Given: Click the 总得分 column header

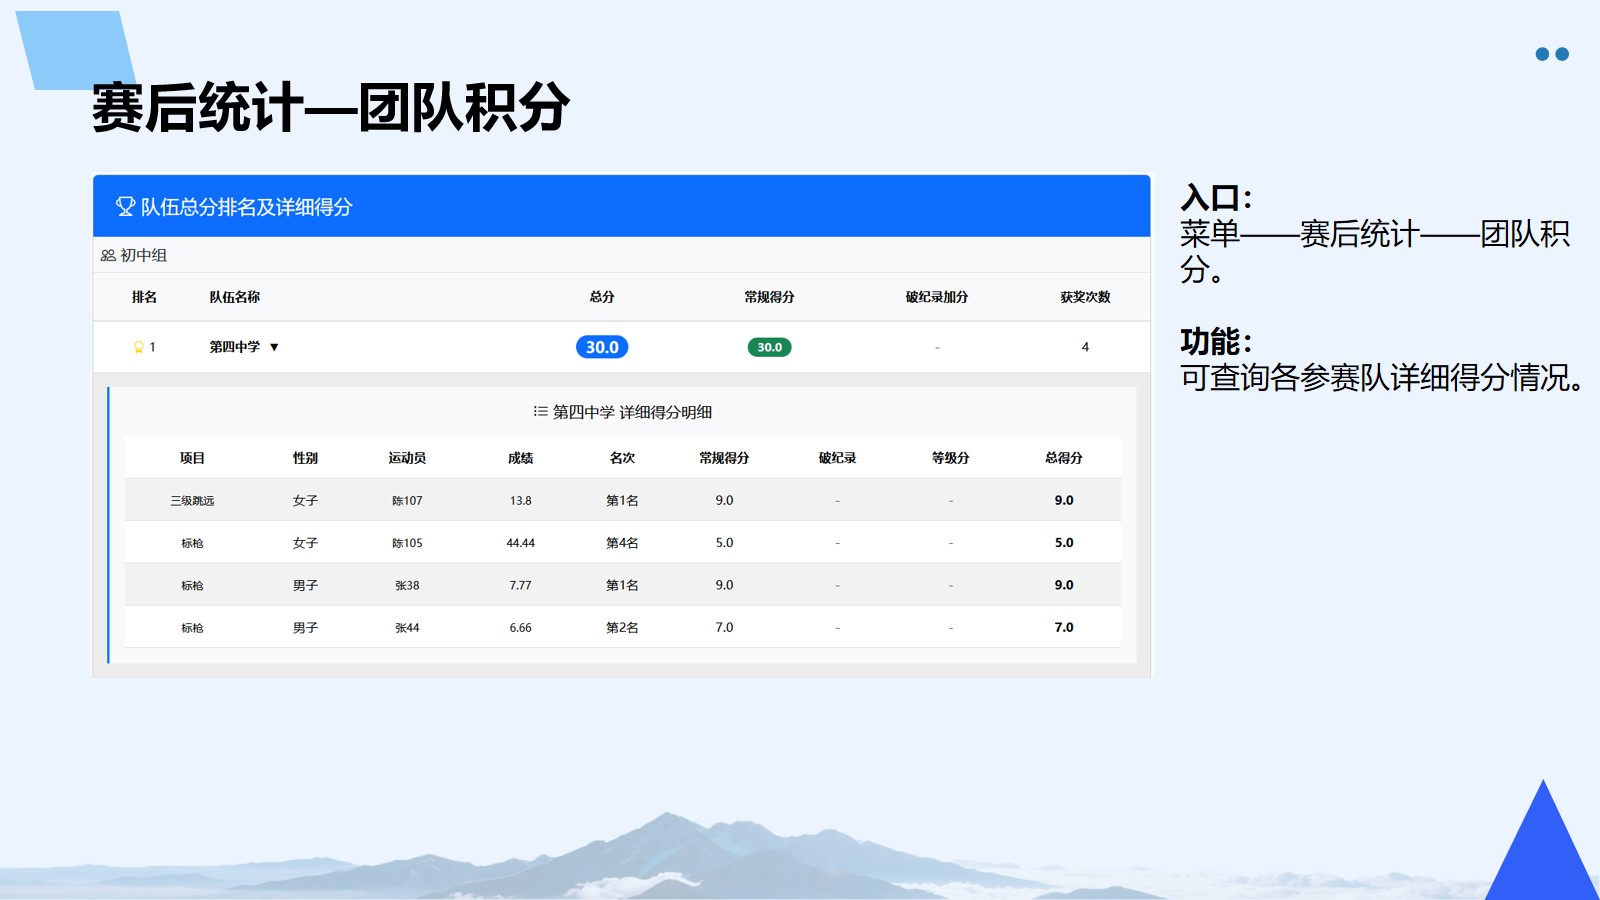Looking at the screenshot, I should (1063, 458).
